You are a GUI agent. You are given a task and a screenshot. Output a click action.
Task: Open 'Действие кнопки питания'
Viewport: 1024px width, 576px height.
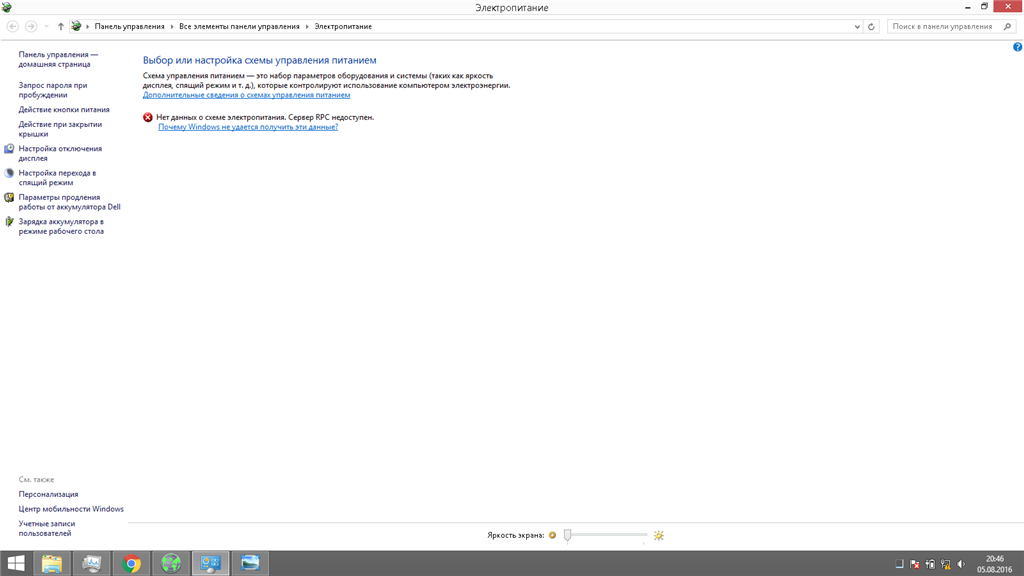pos(64,110)
